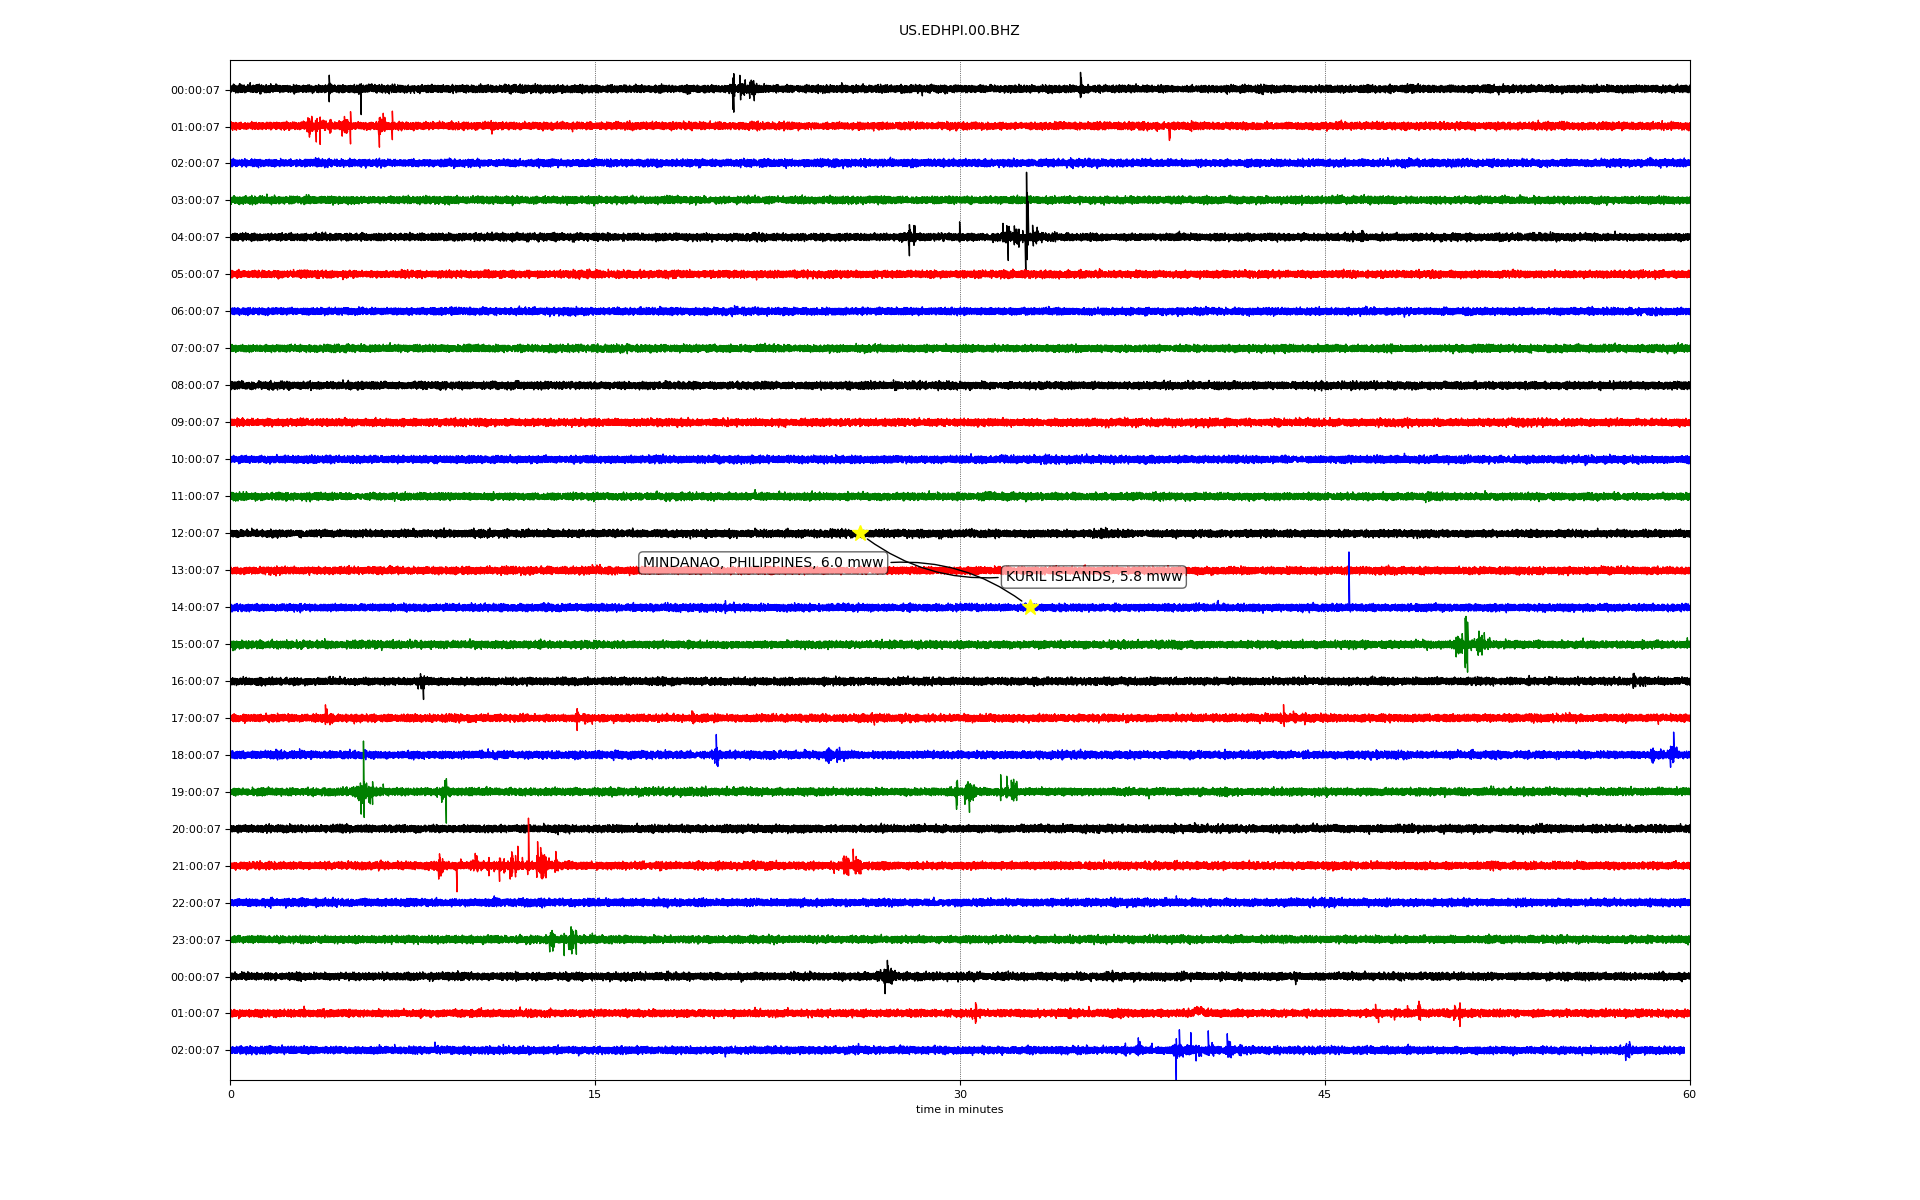
Task: Click the yellow star on the 14:00:07 trace
Action: 1030,607
